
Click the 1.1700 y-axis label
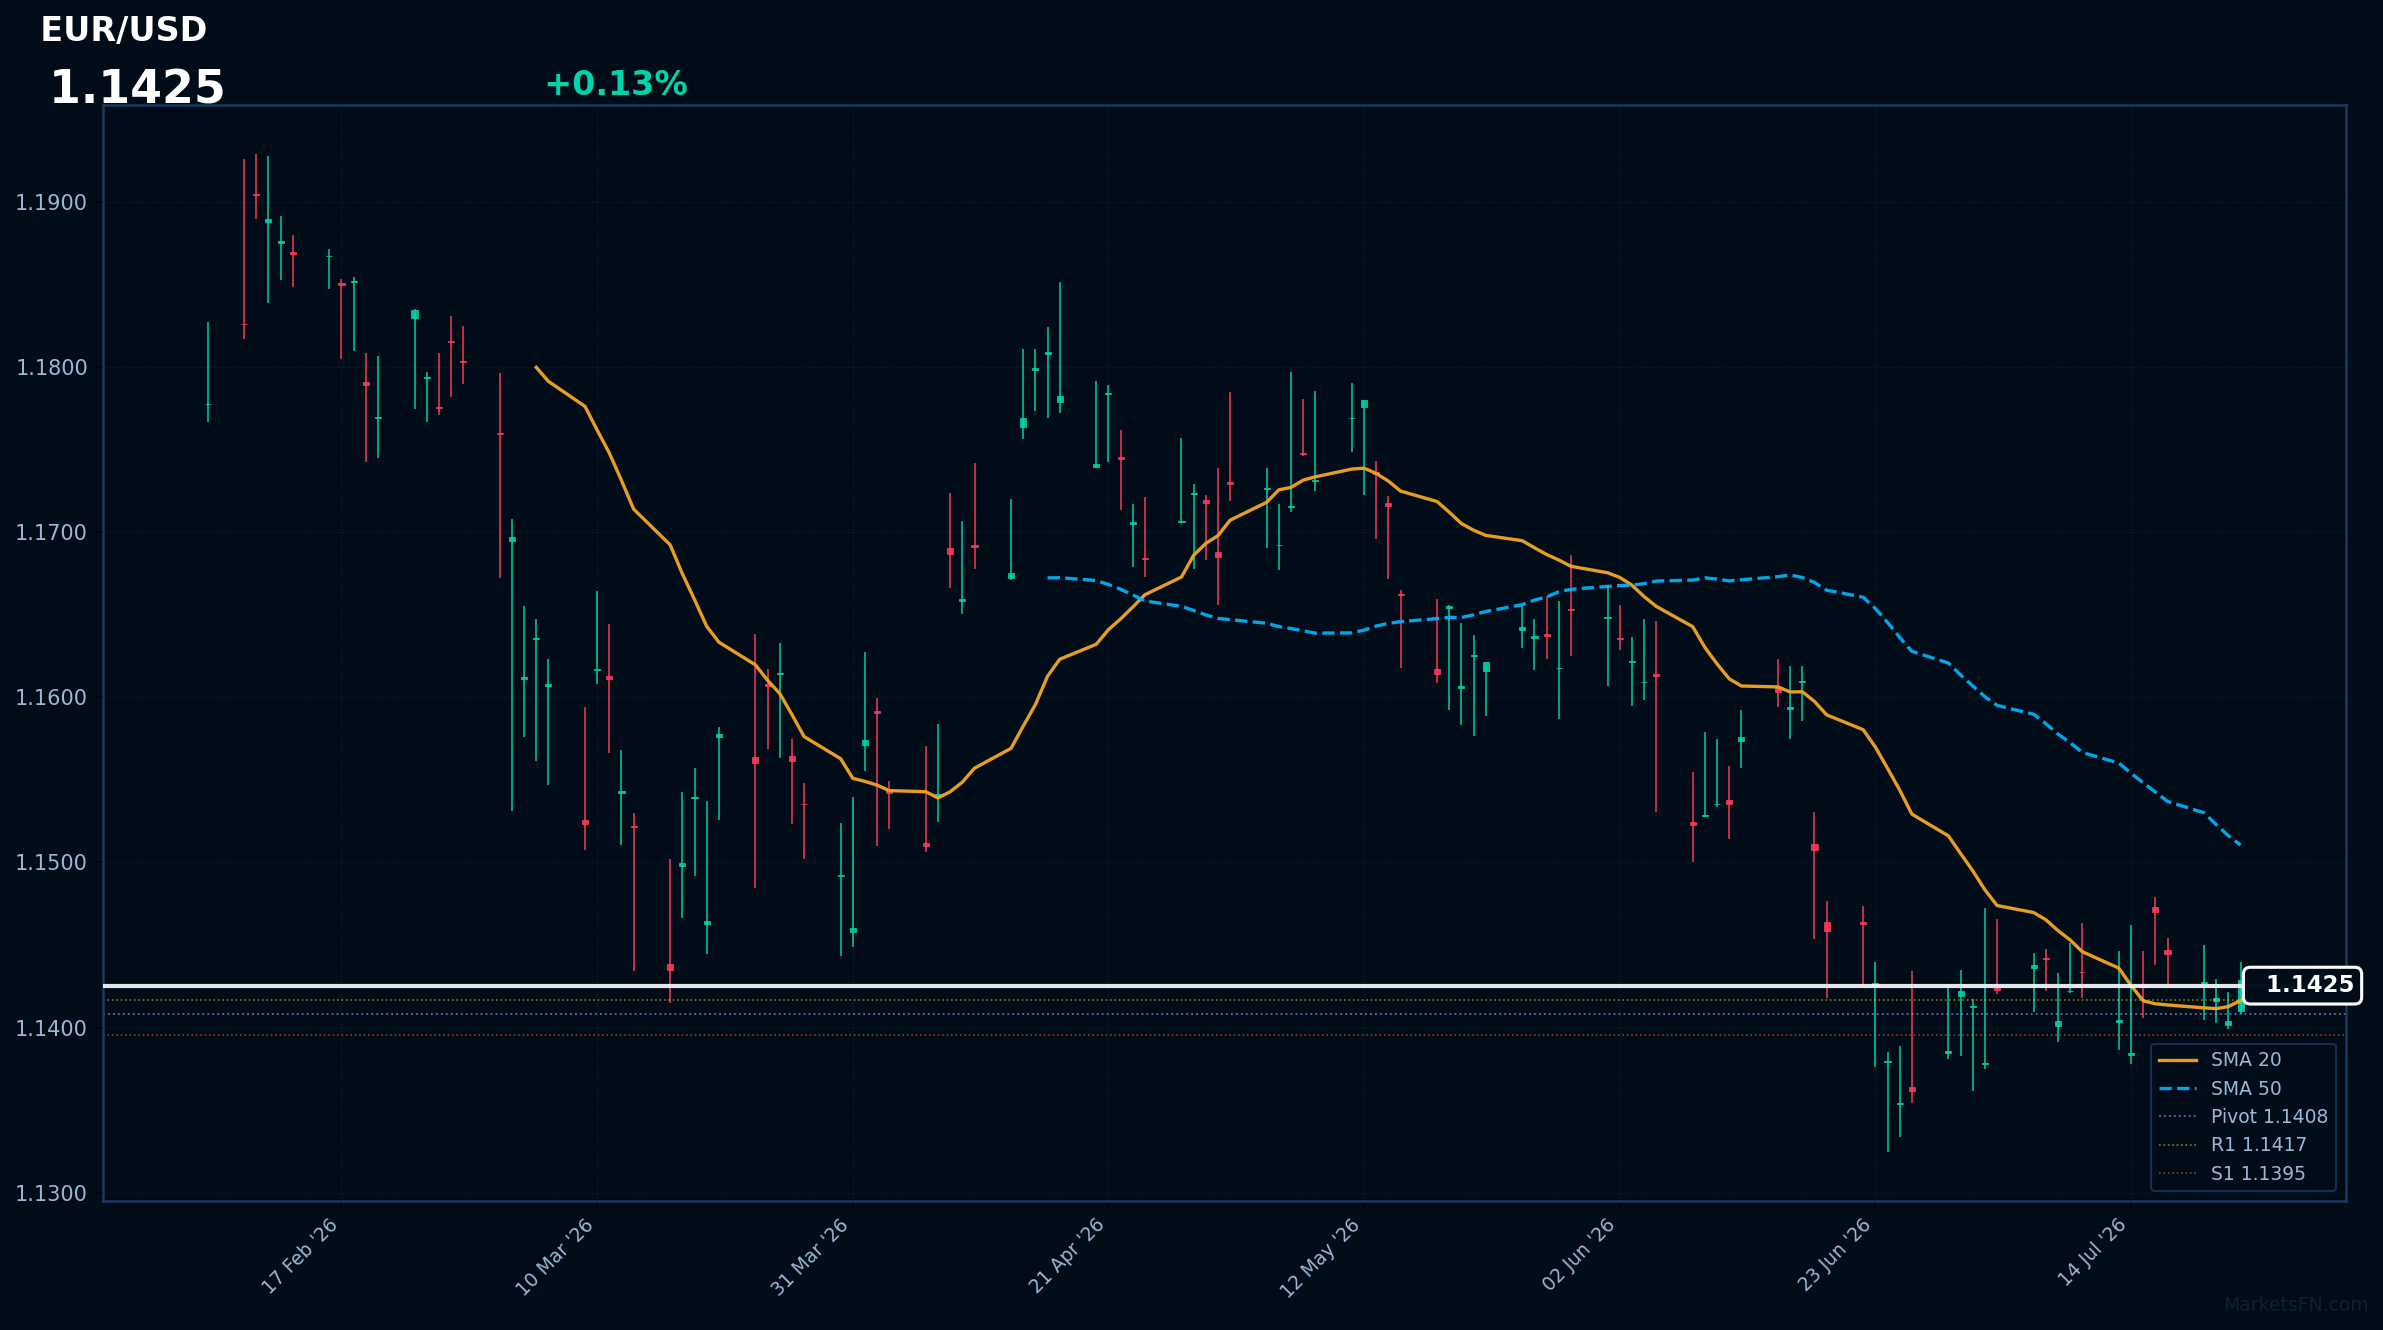pos(51,533)
